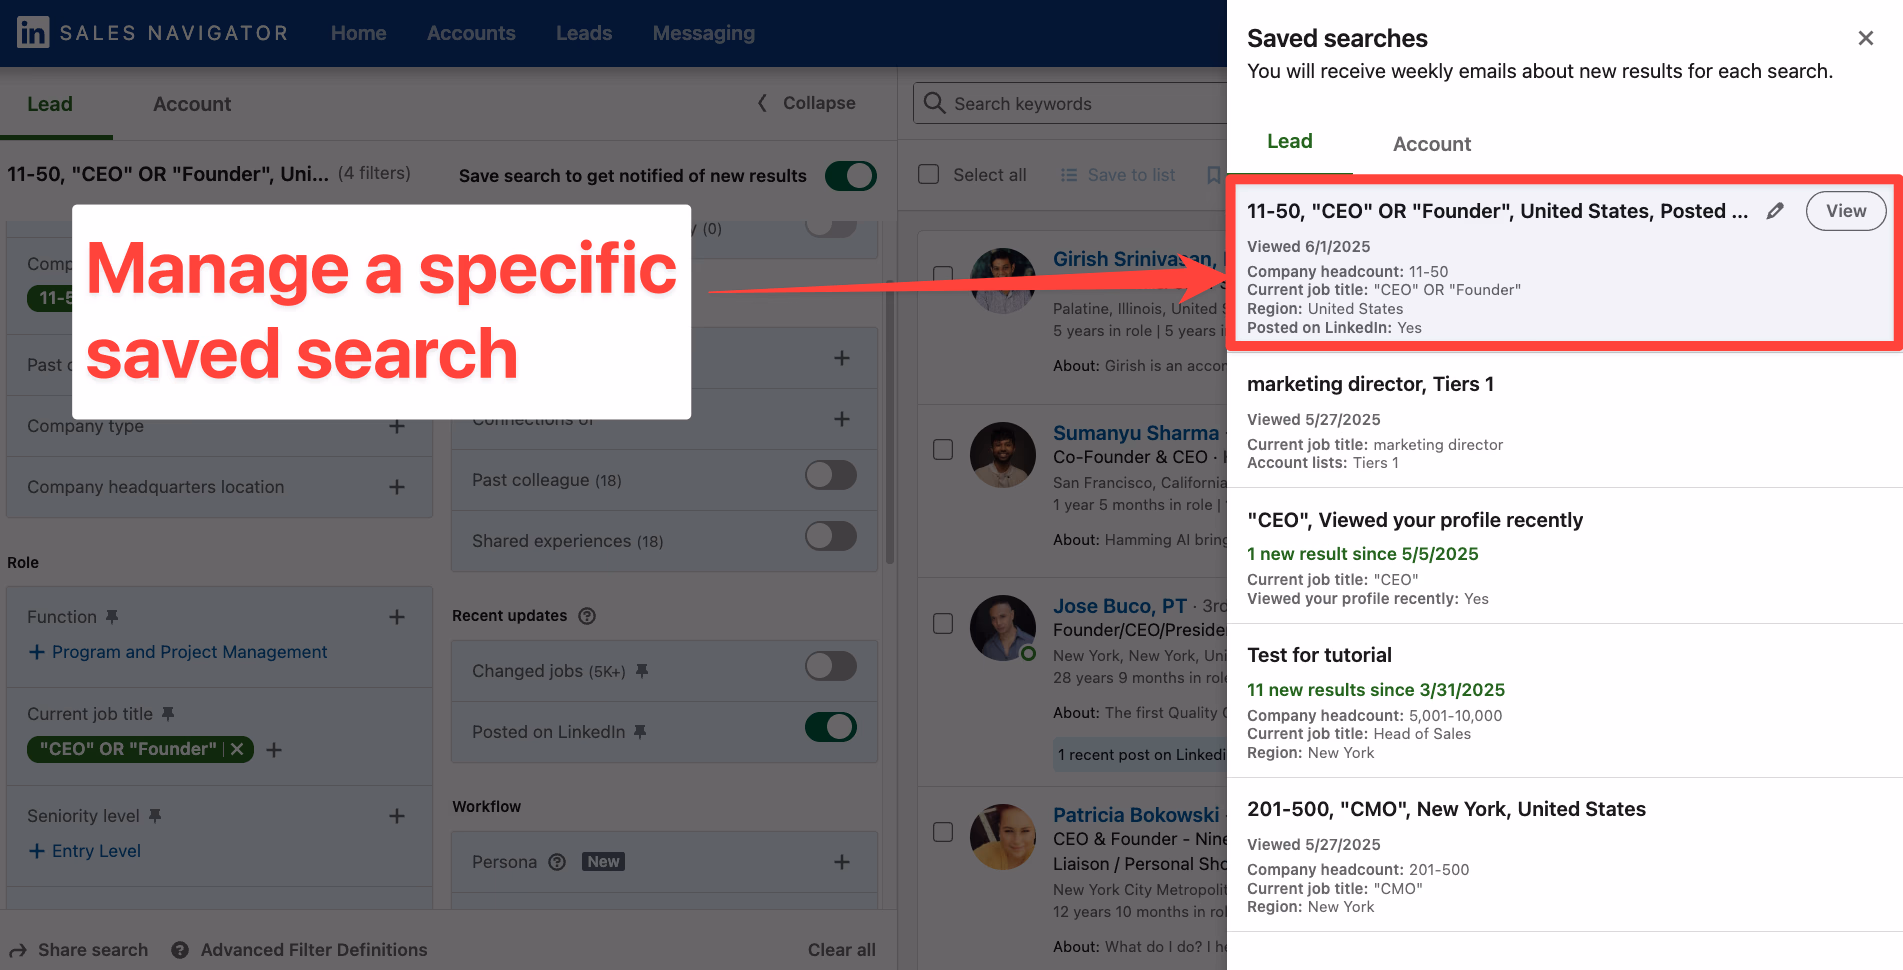Add the Entry Level seniority
This screenshot has height=970, width=1903.
point(85,851)
